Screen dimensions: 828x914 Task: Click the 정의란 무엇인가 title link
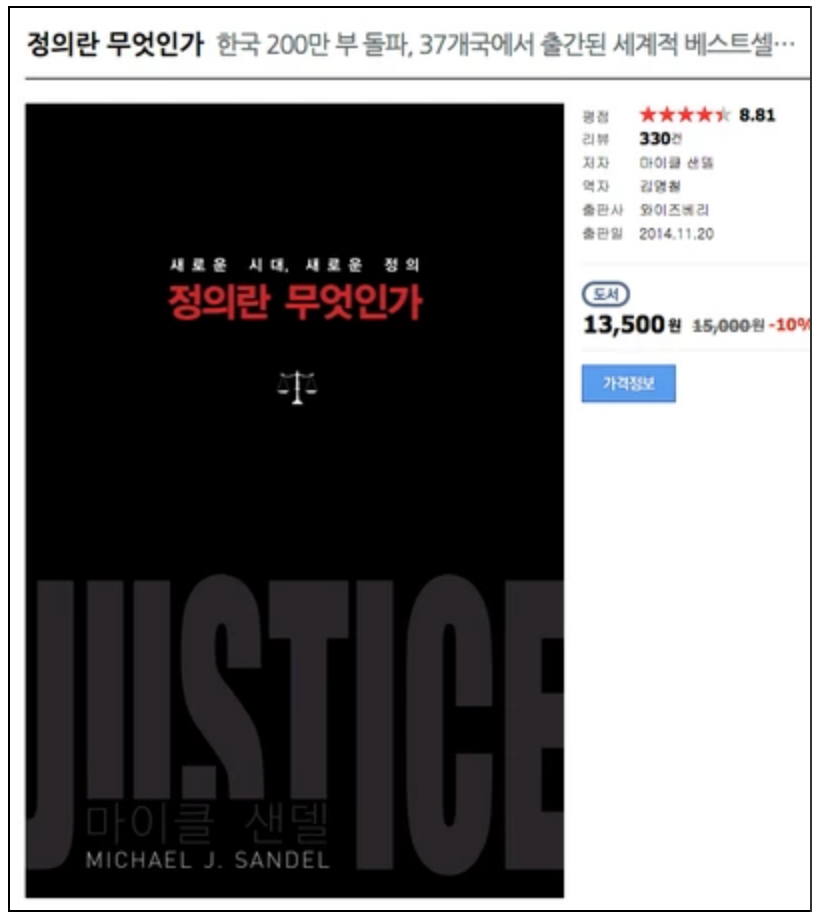point(115,44)
